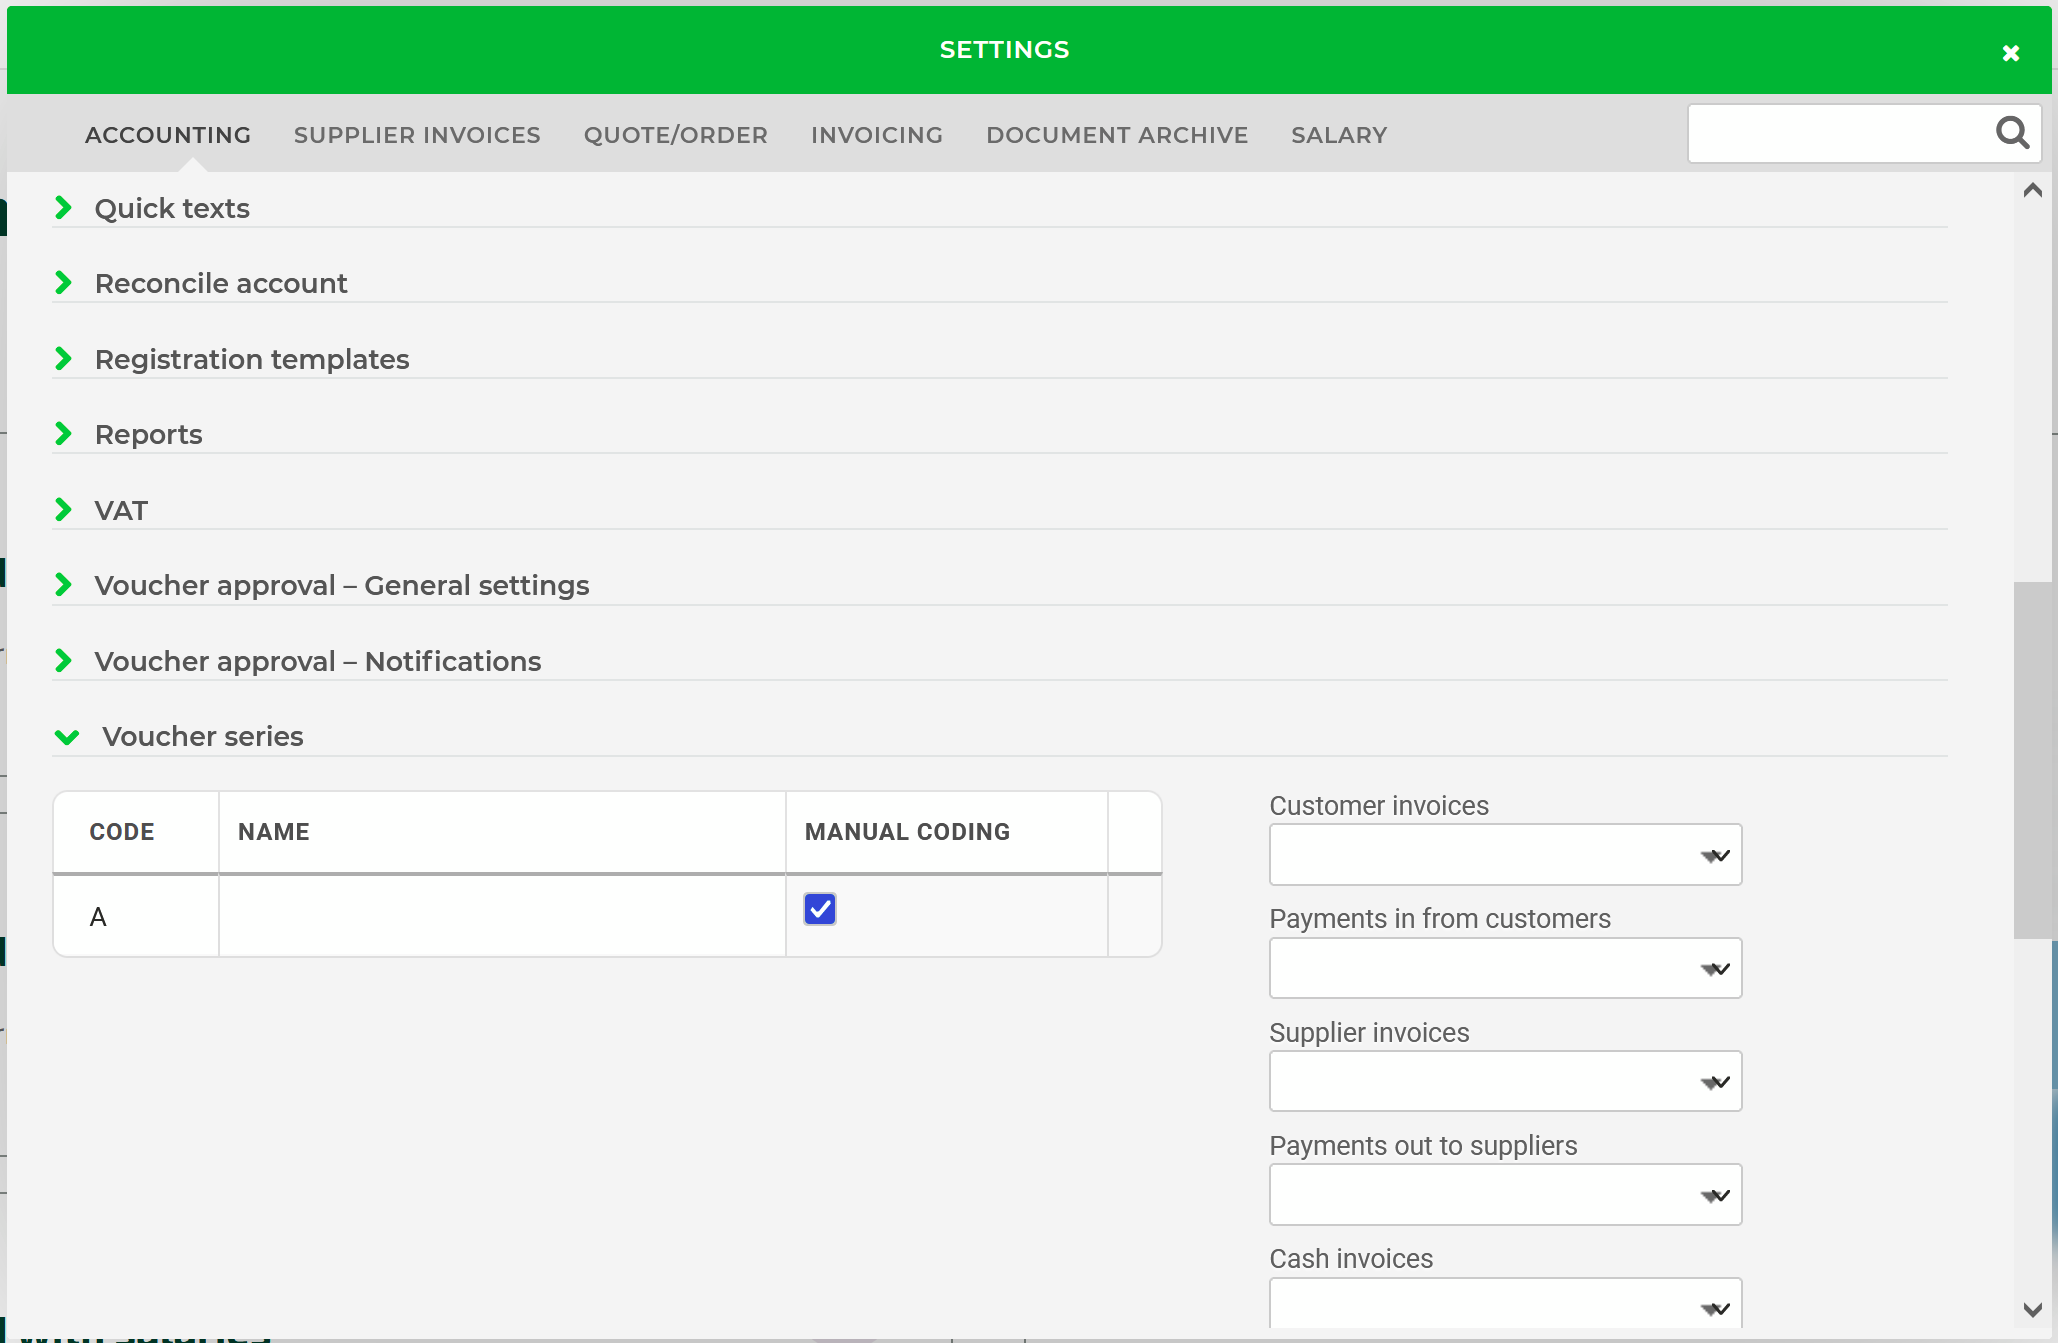The width and height of the screenshot is (2058, 1343).
Task: Expand the Reconcile account chevron
Action: click(64, 283)
